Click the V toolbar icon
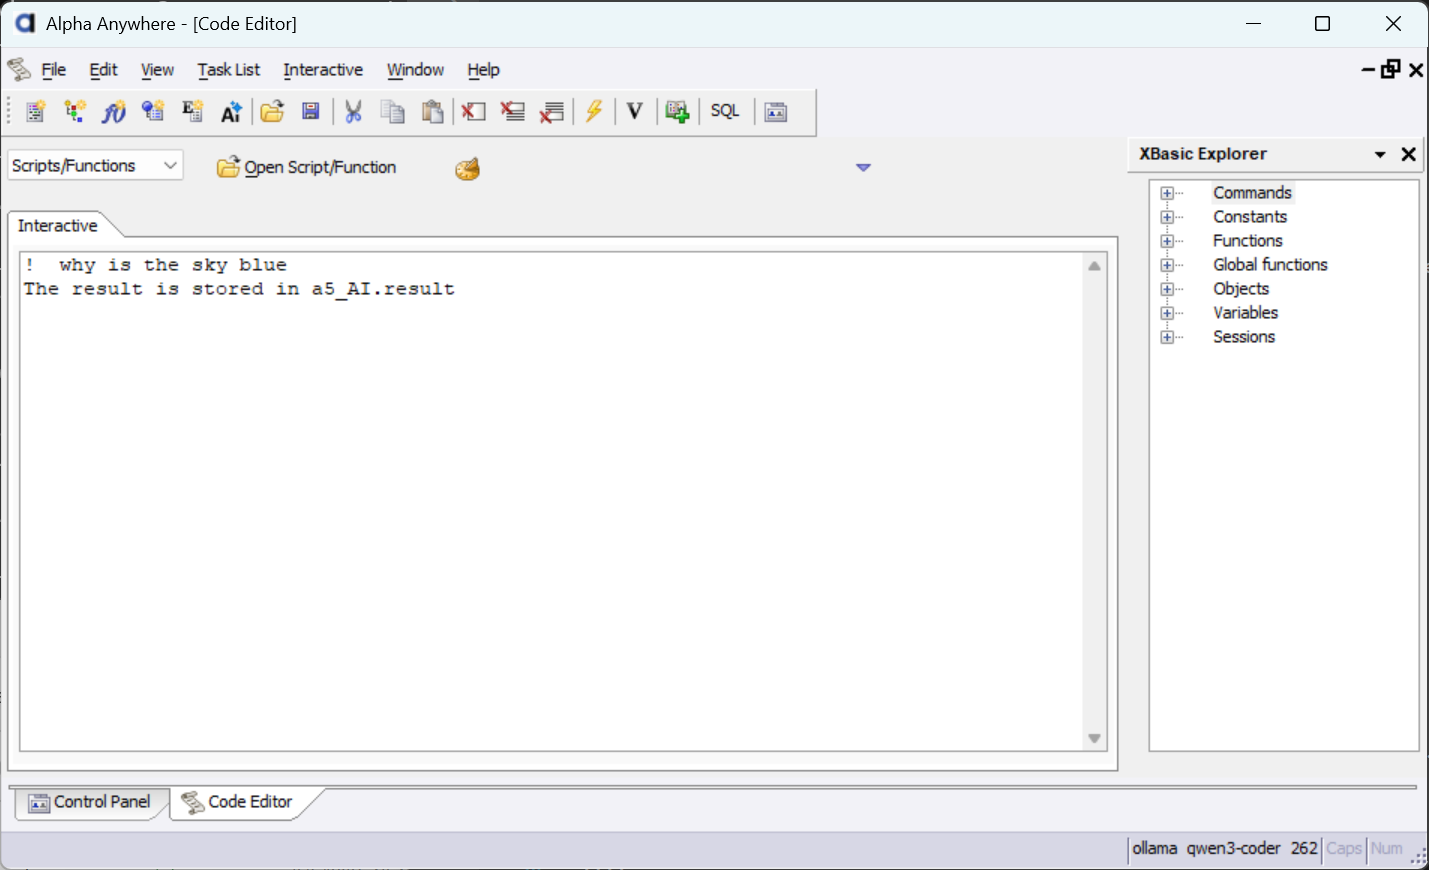 (634, 112)
